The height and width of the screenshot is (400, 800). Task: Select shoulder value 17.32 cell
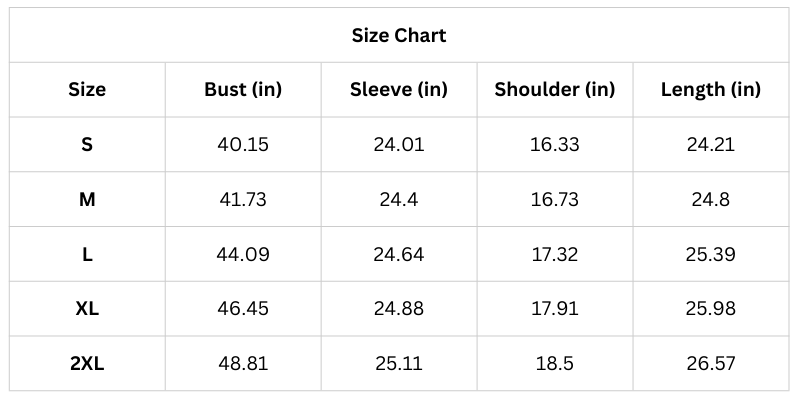[x=555, y=254]
